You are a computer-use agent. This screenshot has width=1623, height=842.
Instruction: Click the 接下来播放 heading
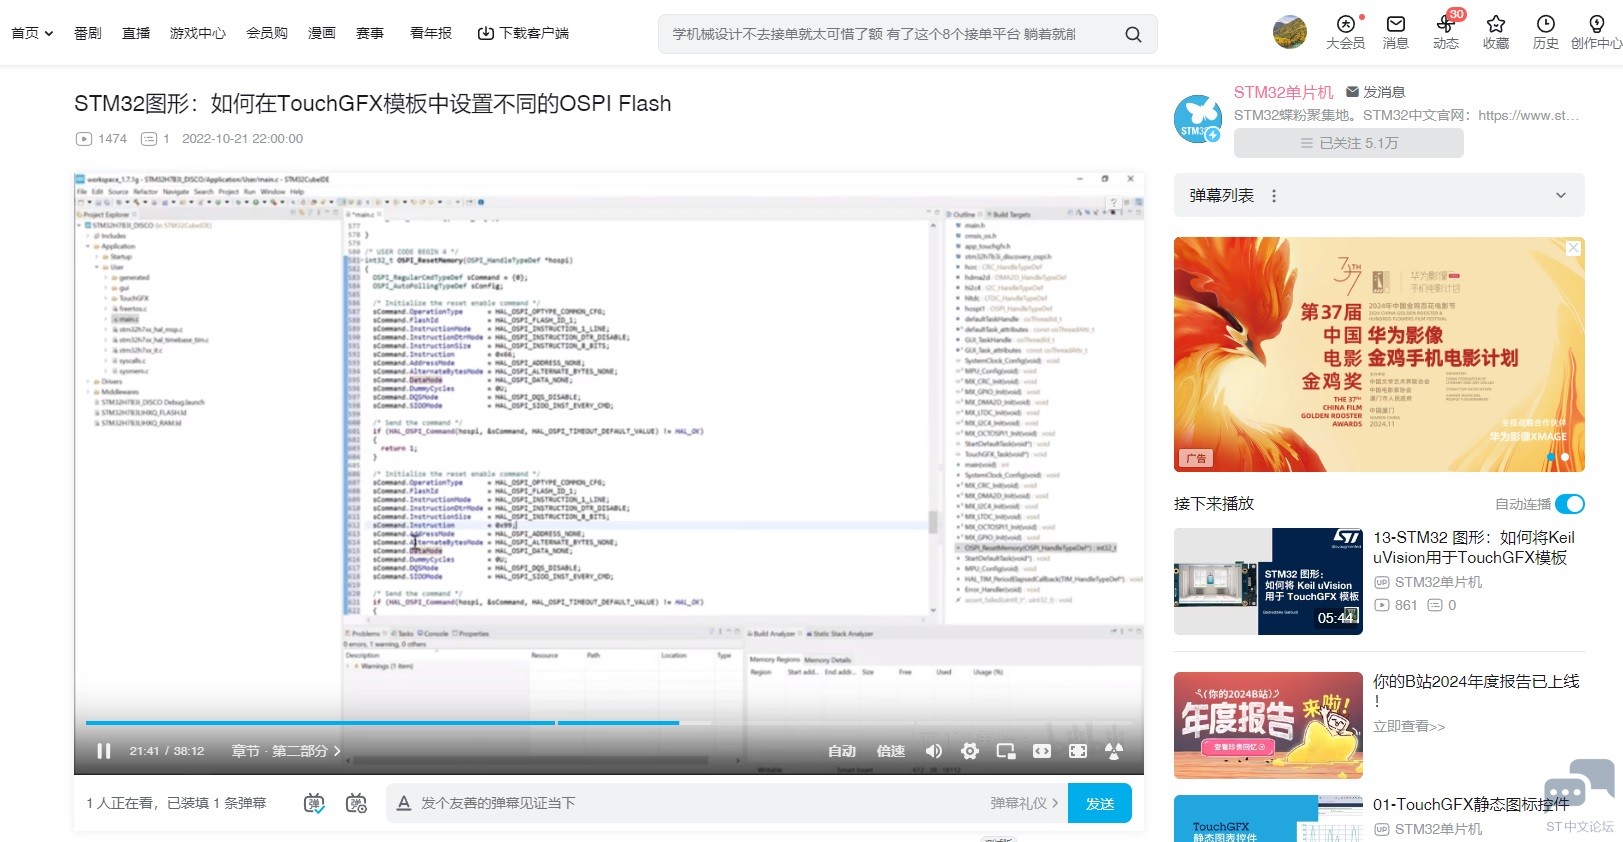point(1214,504)
